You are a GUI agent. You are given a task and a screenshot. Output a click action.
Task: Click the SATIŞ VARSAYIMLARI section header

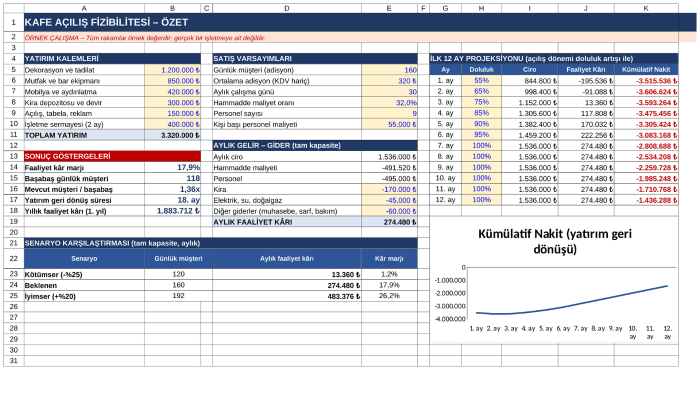click(x=315, y=58)
